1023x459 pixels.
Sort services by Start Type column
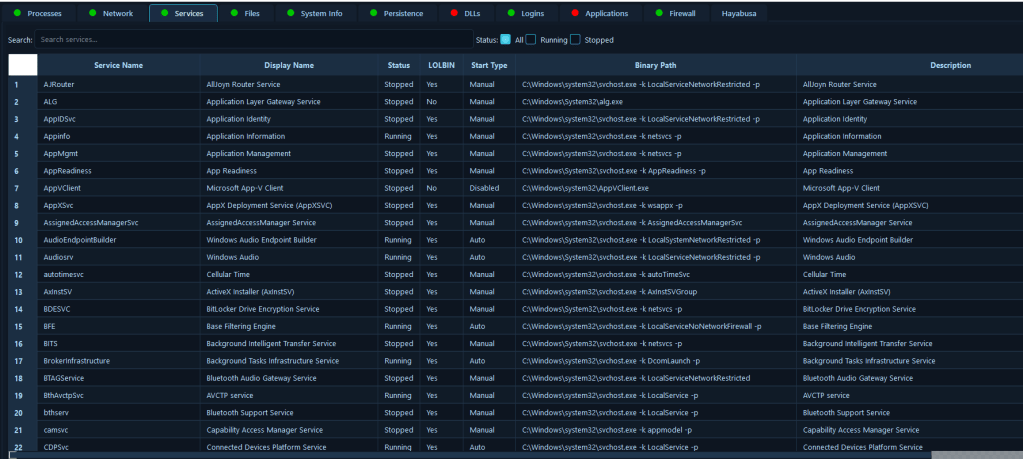[489, 65]
